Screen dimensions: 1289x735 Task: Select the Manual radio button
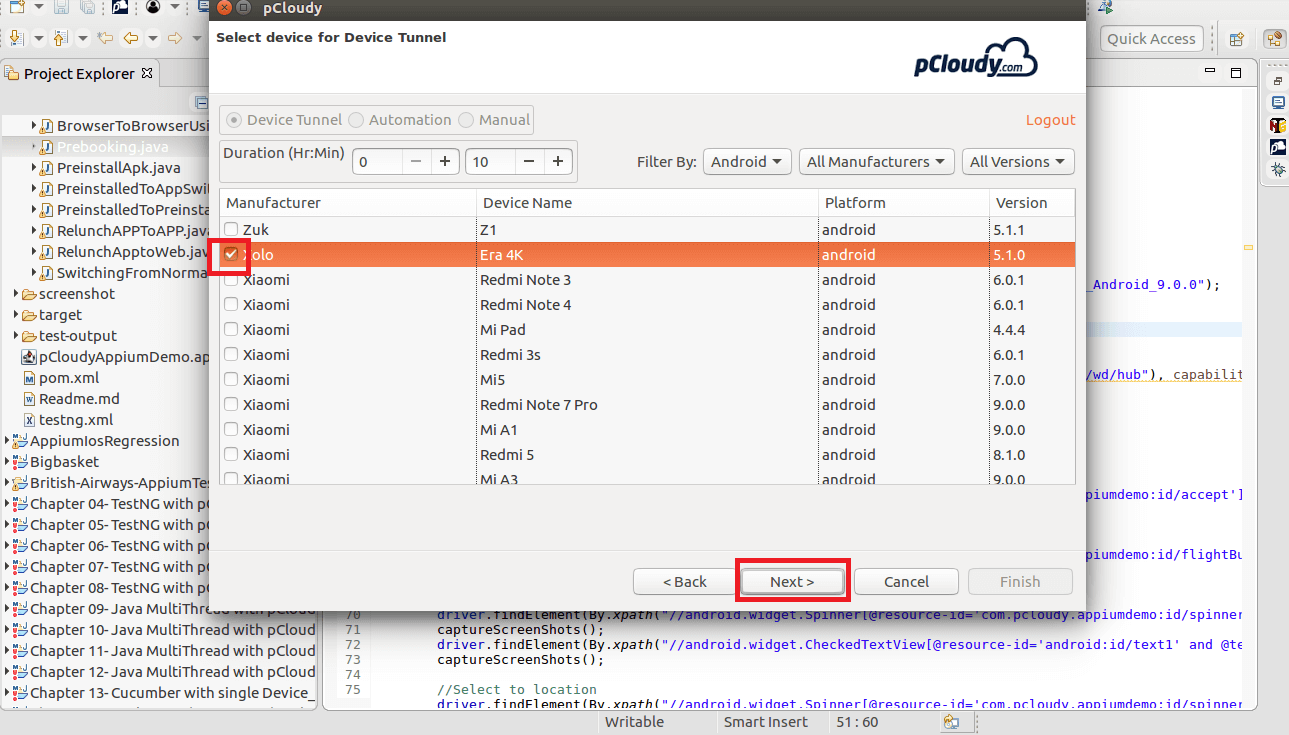pyautogui.click(x=466, y=120)
